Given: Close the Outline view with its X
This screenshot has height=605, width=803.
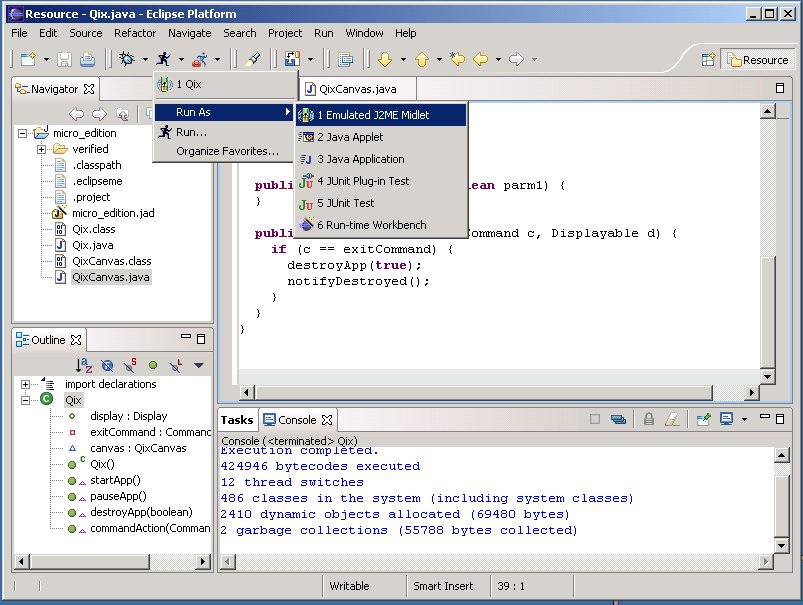Looking at the screenshot, I should pyautogui.click(x=76, y=340).
